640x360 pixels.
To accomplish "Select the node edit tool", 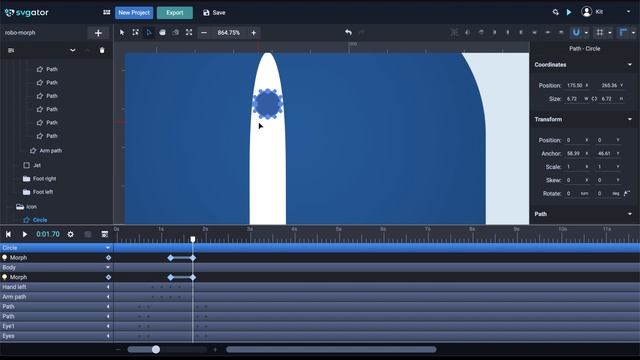I will coord(149,32).
